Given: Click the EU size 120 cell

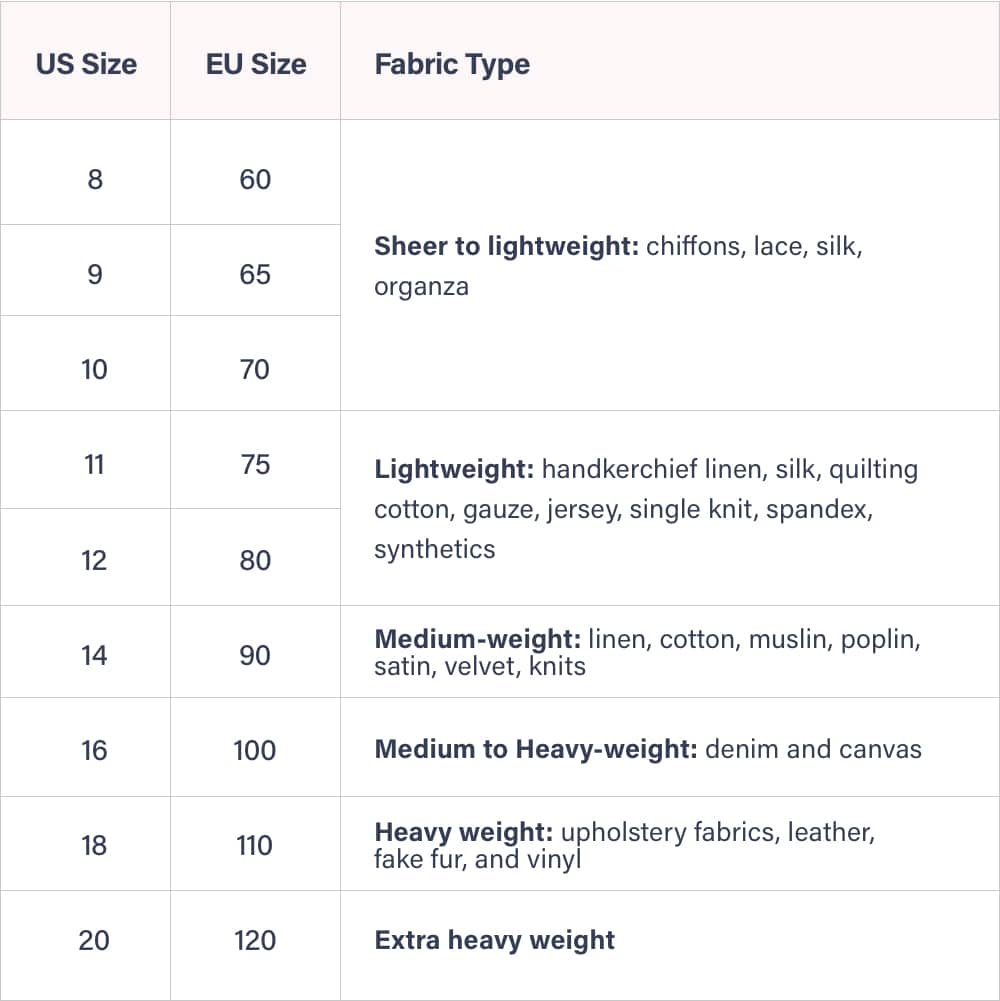Looking at the screenshot, I should tap(255, 940).
